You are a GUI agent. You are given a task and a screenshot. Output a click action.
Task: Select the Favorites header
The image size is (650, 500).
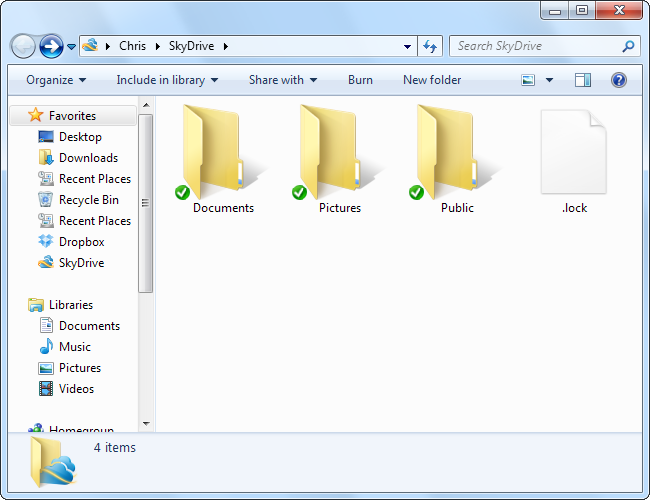73,115
